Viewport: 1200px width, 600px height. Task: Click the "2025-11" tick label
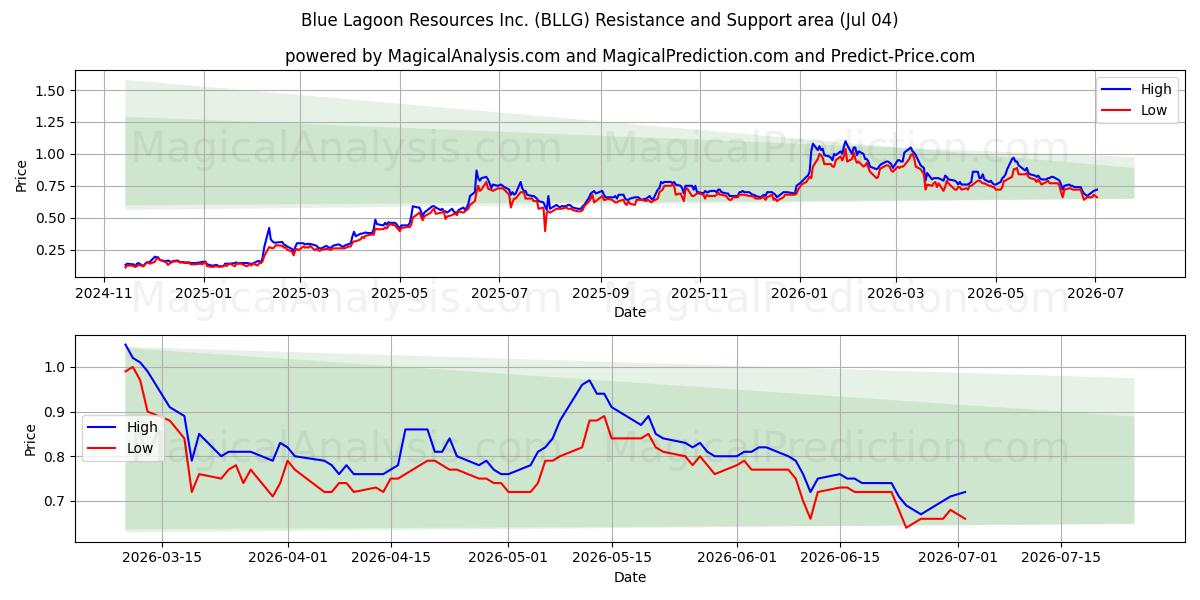700,293
